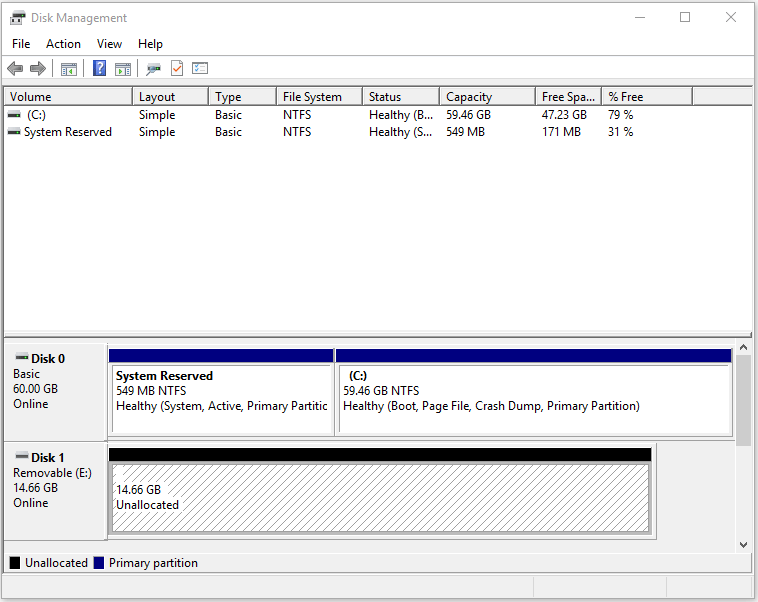Viewport: 758px width, 602px height.
Task: Select the 14.66 GB Unallocated region
Action: point(380,498)
